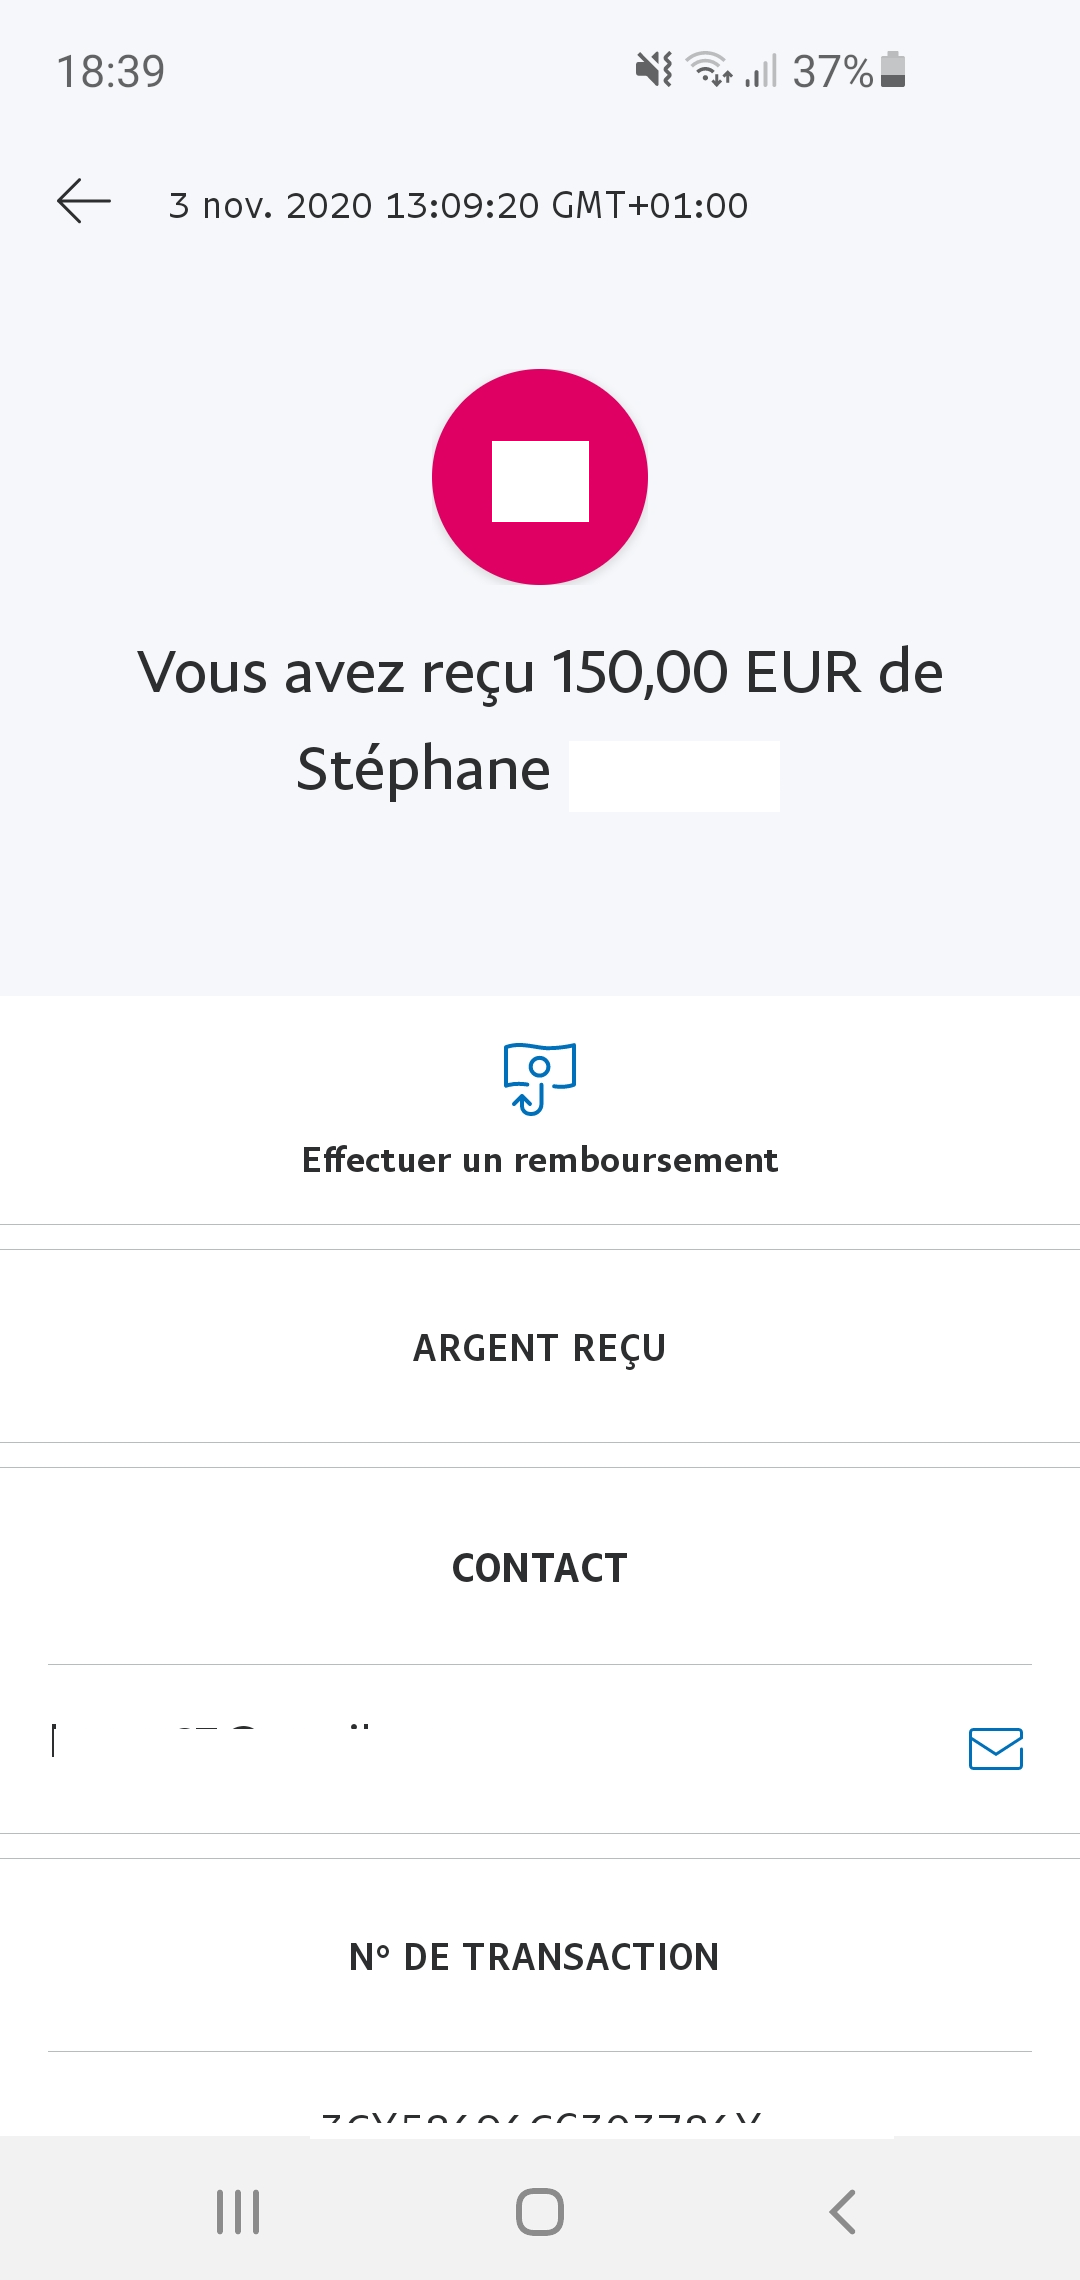Tap the Wi-Fi status bar icon

(708, 70)
